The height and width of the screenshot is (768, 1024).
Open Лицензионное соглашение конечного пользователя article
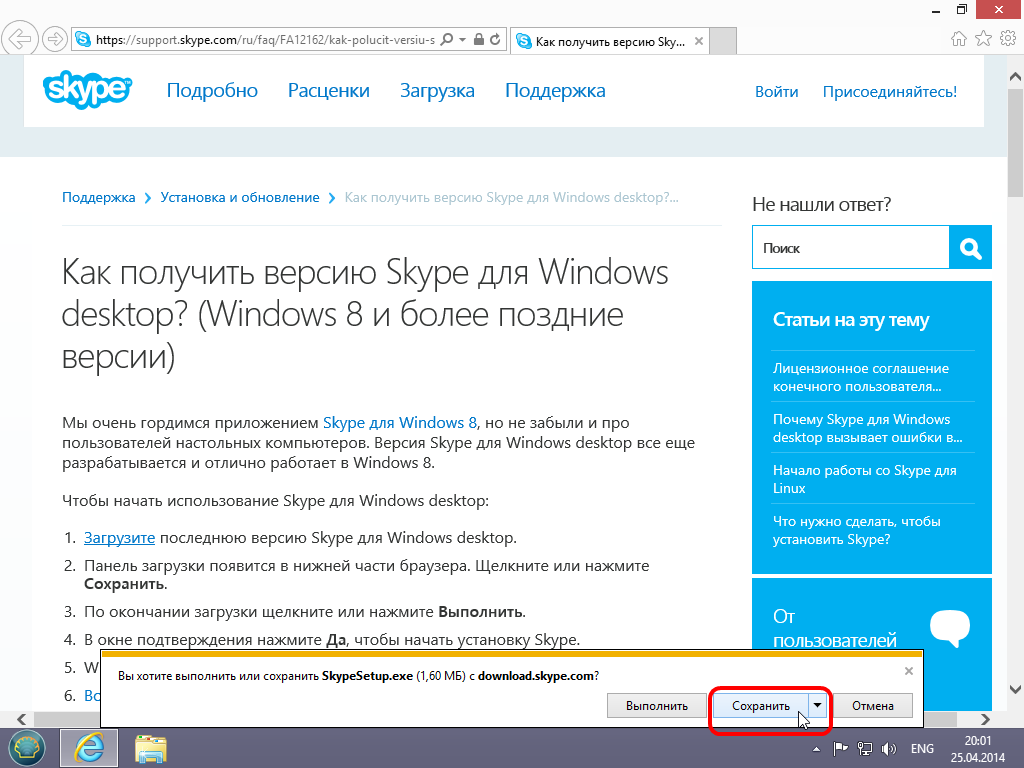tap(861, 377)
